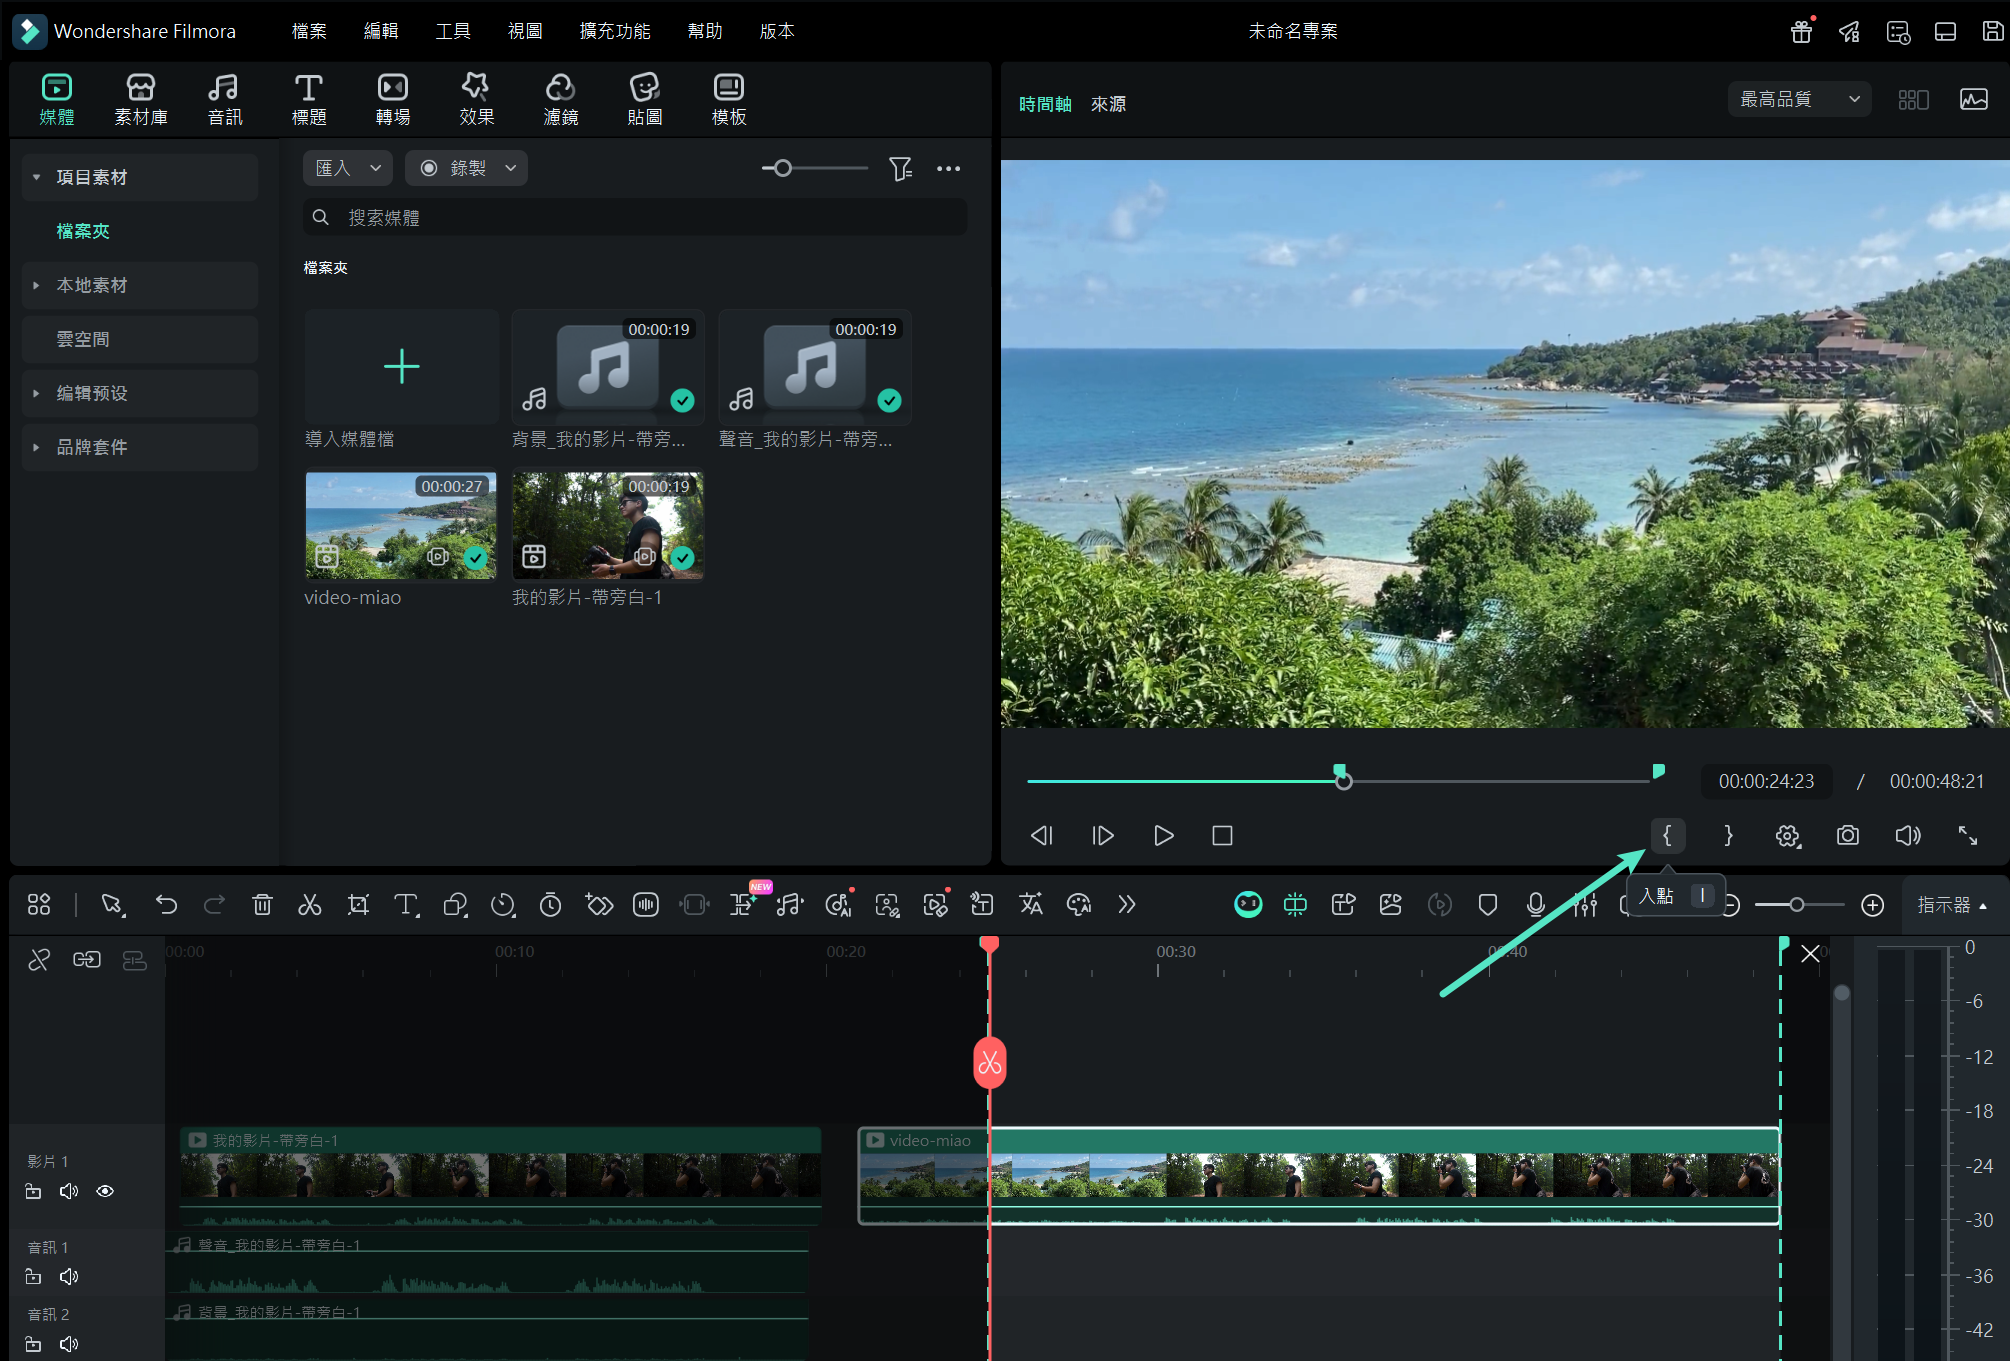This screenshot has height=1361, width=2010.
Task: Click the voiceover microphone icon
Action: 1536,905
